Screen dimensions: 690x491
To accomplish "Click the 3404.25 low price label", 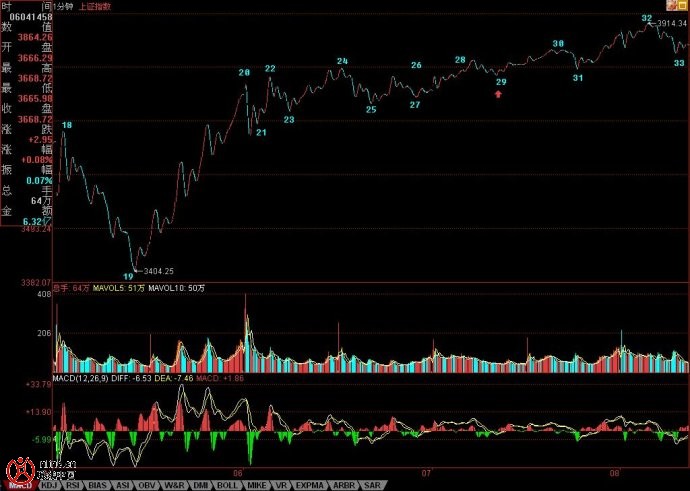I will point(159,271).
